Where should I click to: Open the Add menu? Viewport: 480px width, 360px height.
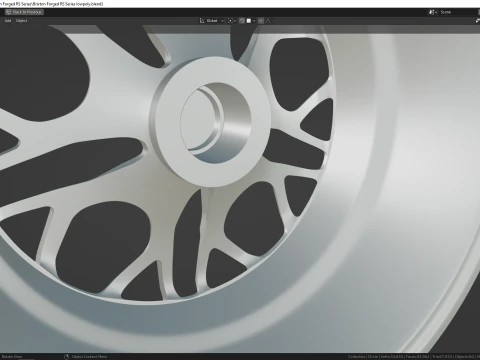click(x=8, y=21)
